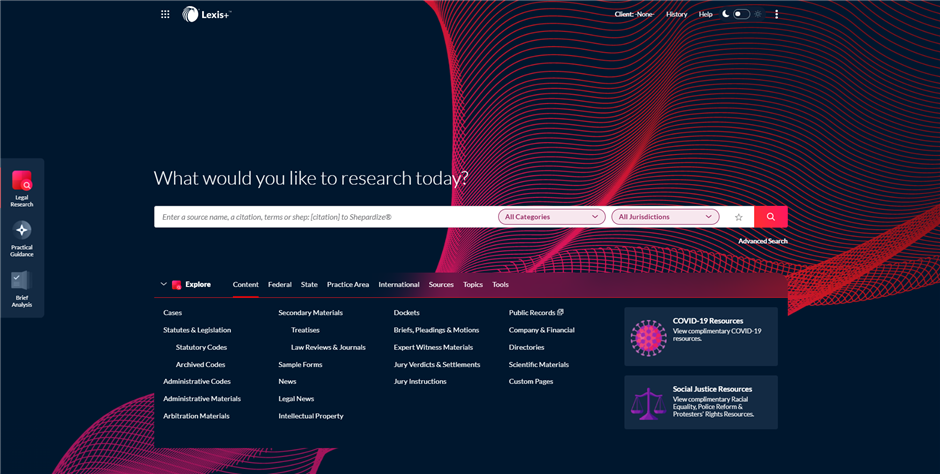Screen dimensions: 940x474
Task: Switch to the Practice Area tab
Action: 348,285
